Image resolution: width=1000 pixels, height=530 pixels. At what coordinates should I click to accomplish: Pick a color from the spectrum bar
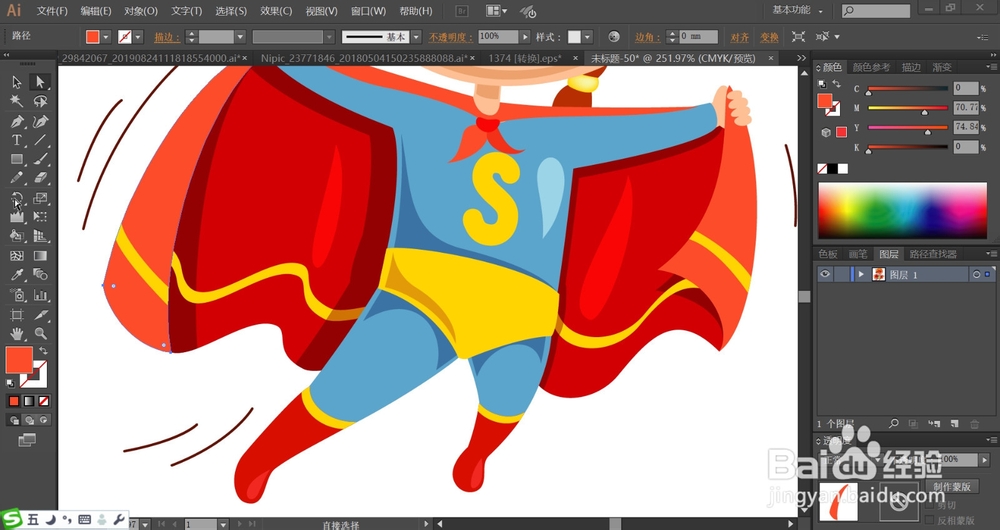(x=902, y=210)
